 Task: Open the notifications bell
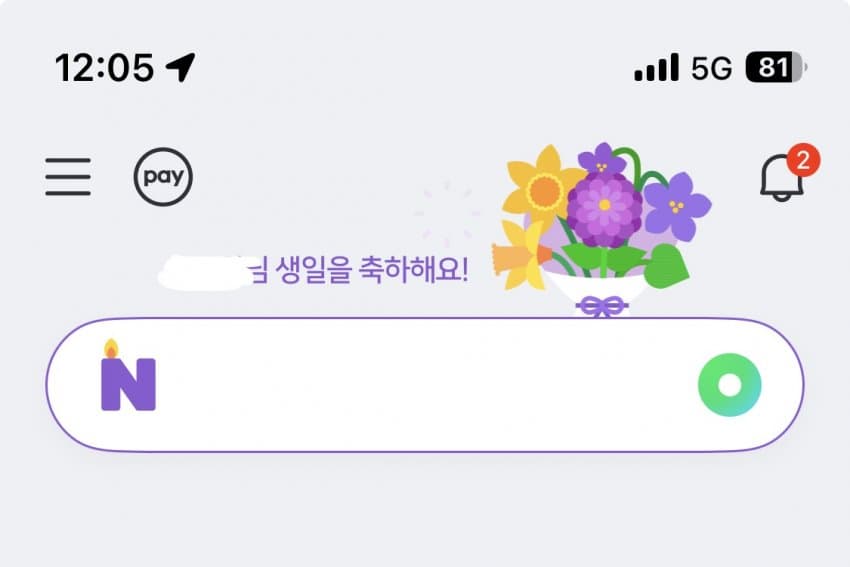782,180
